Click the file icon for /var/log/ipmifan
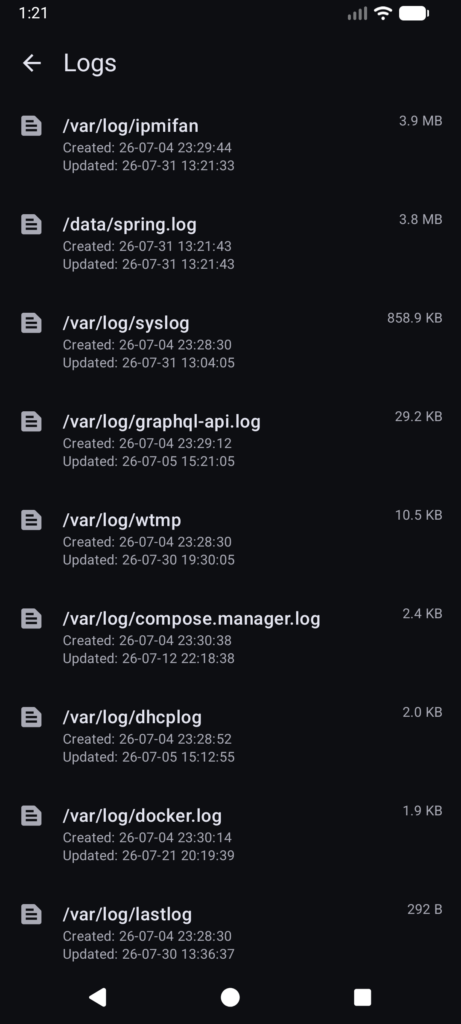 pyautogui.click(x=31, y=125)
